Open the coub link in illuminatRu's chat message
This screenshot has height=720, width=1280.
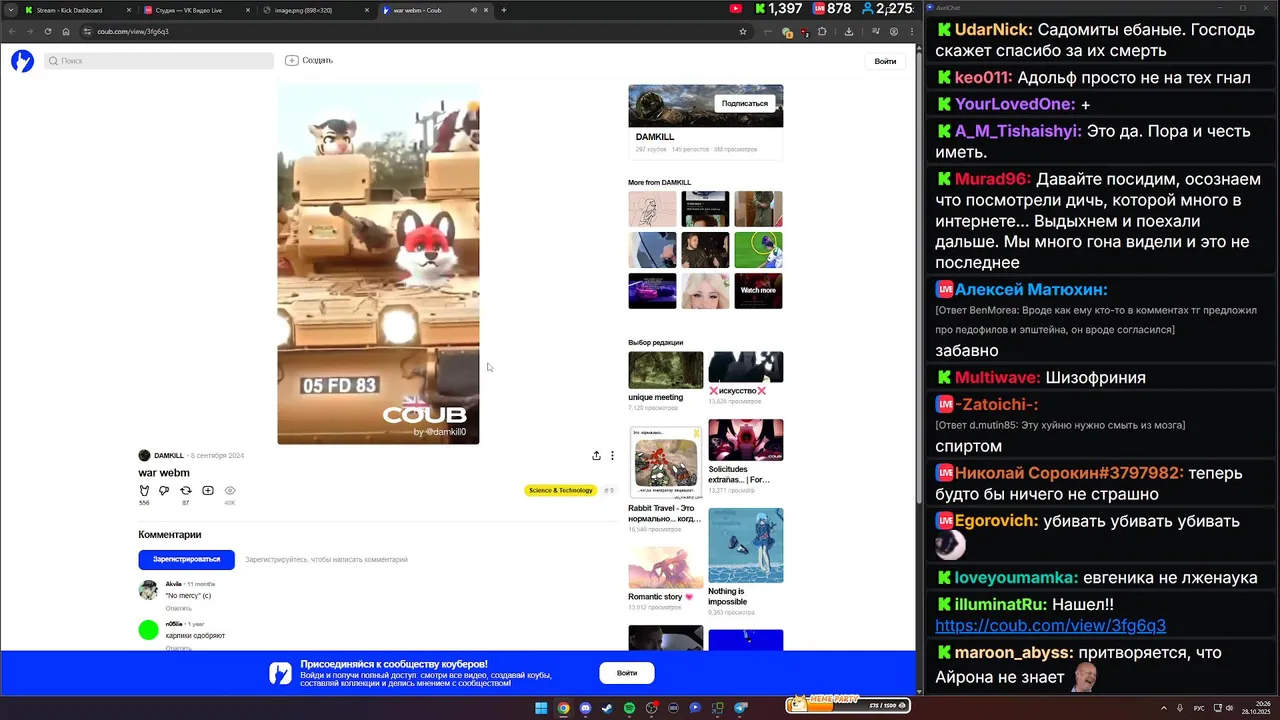pos(1050,626)
